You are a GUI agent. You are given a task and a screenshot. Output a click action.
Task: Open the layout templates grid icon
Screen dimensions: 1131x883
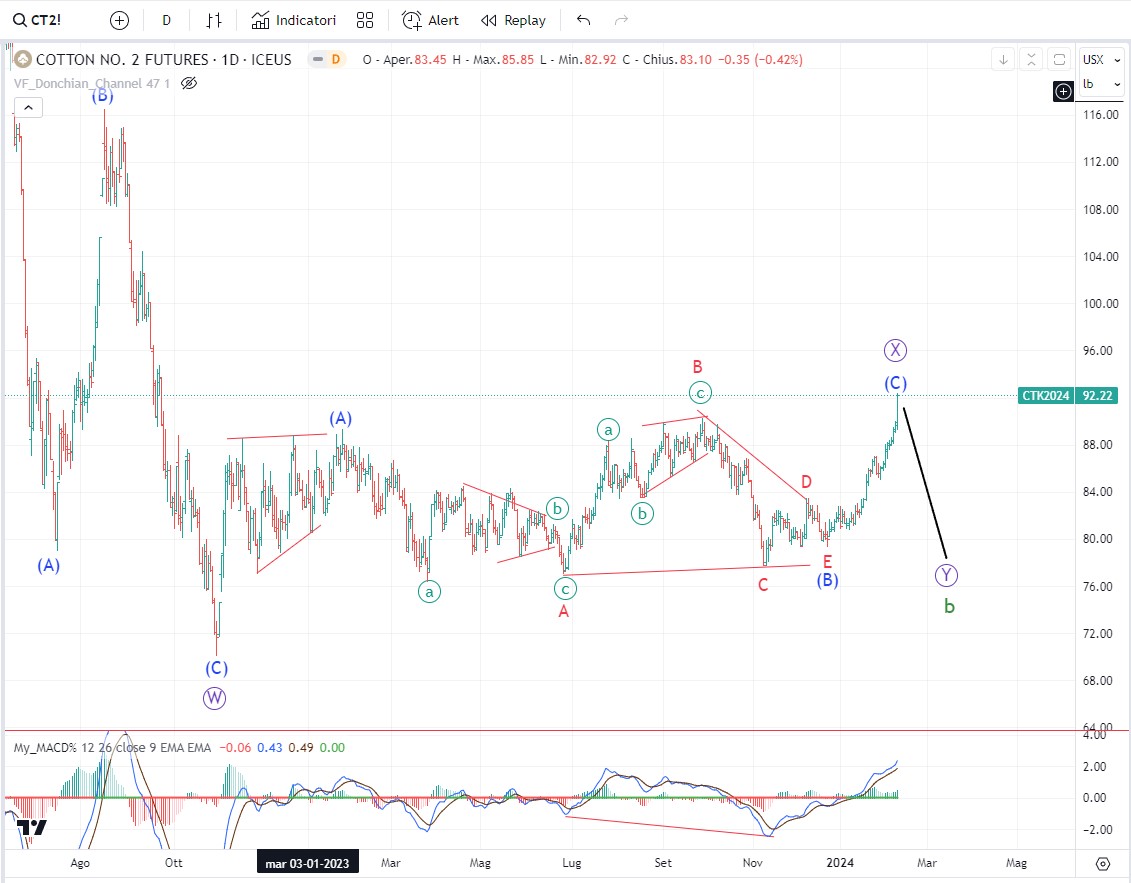point(365,20)
